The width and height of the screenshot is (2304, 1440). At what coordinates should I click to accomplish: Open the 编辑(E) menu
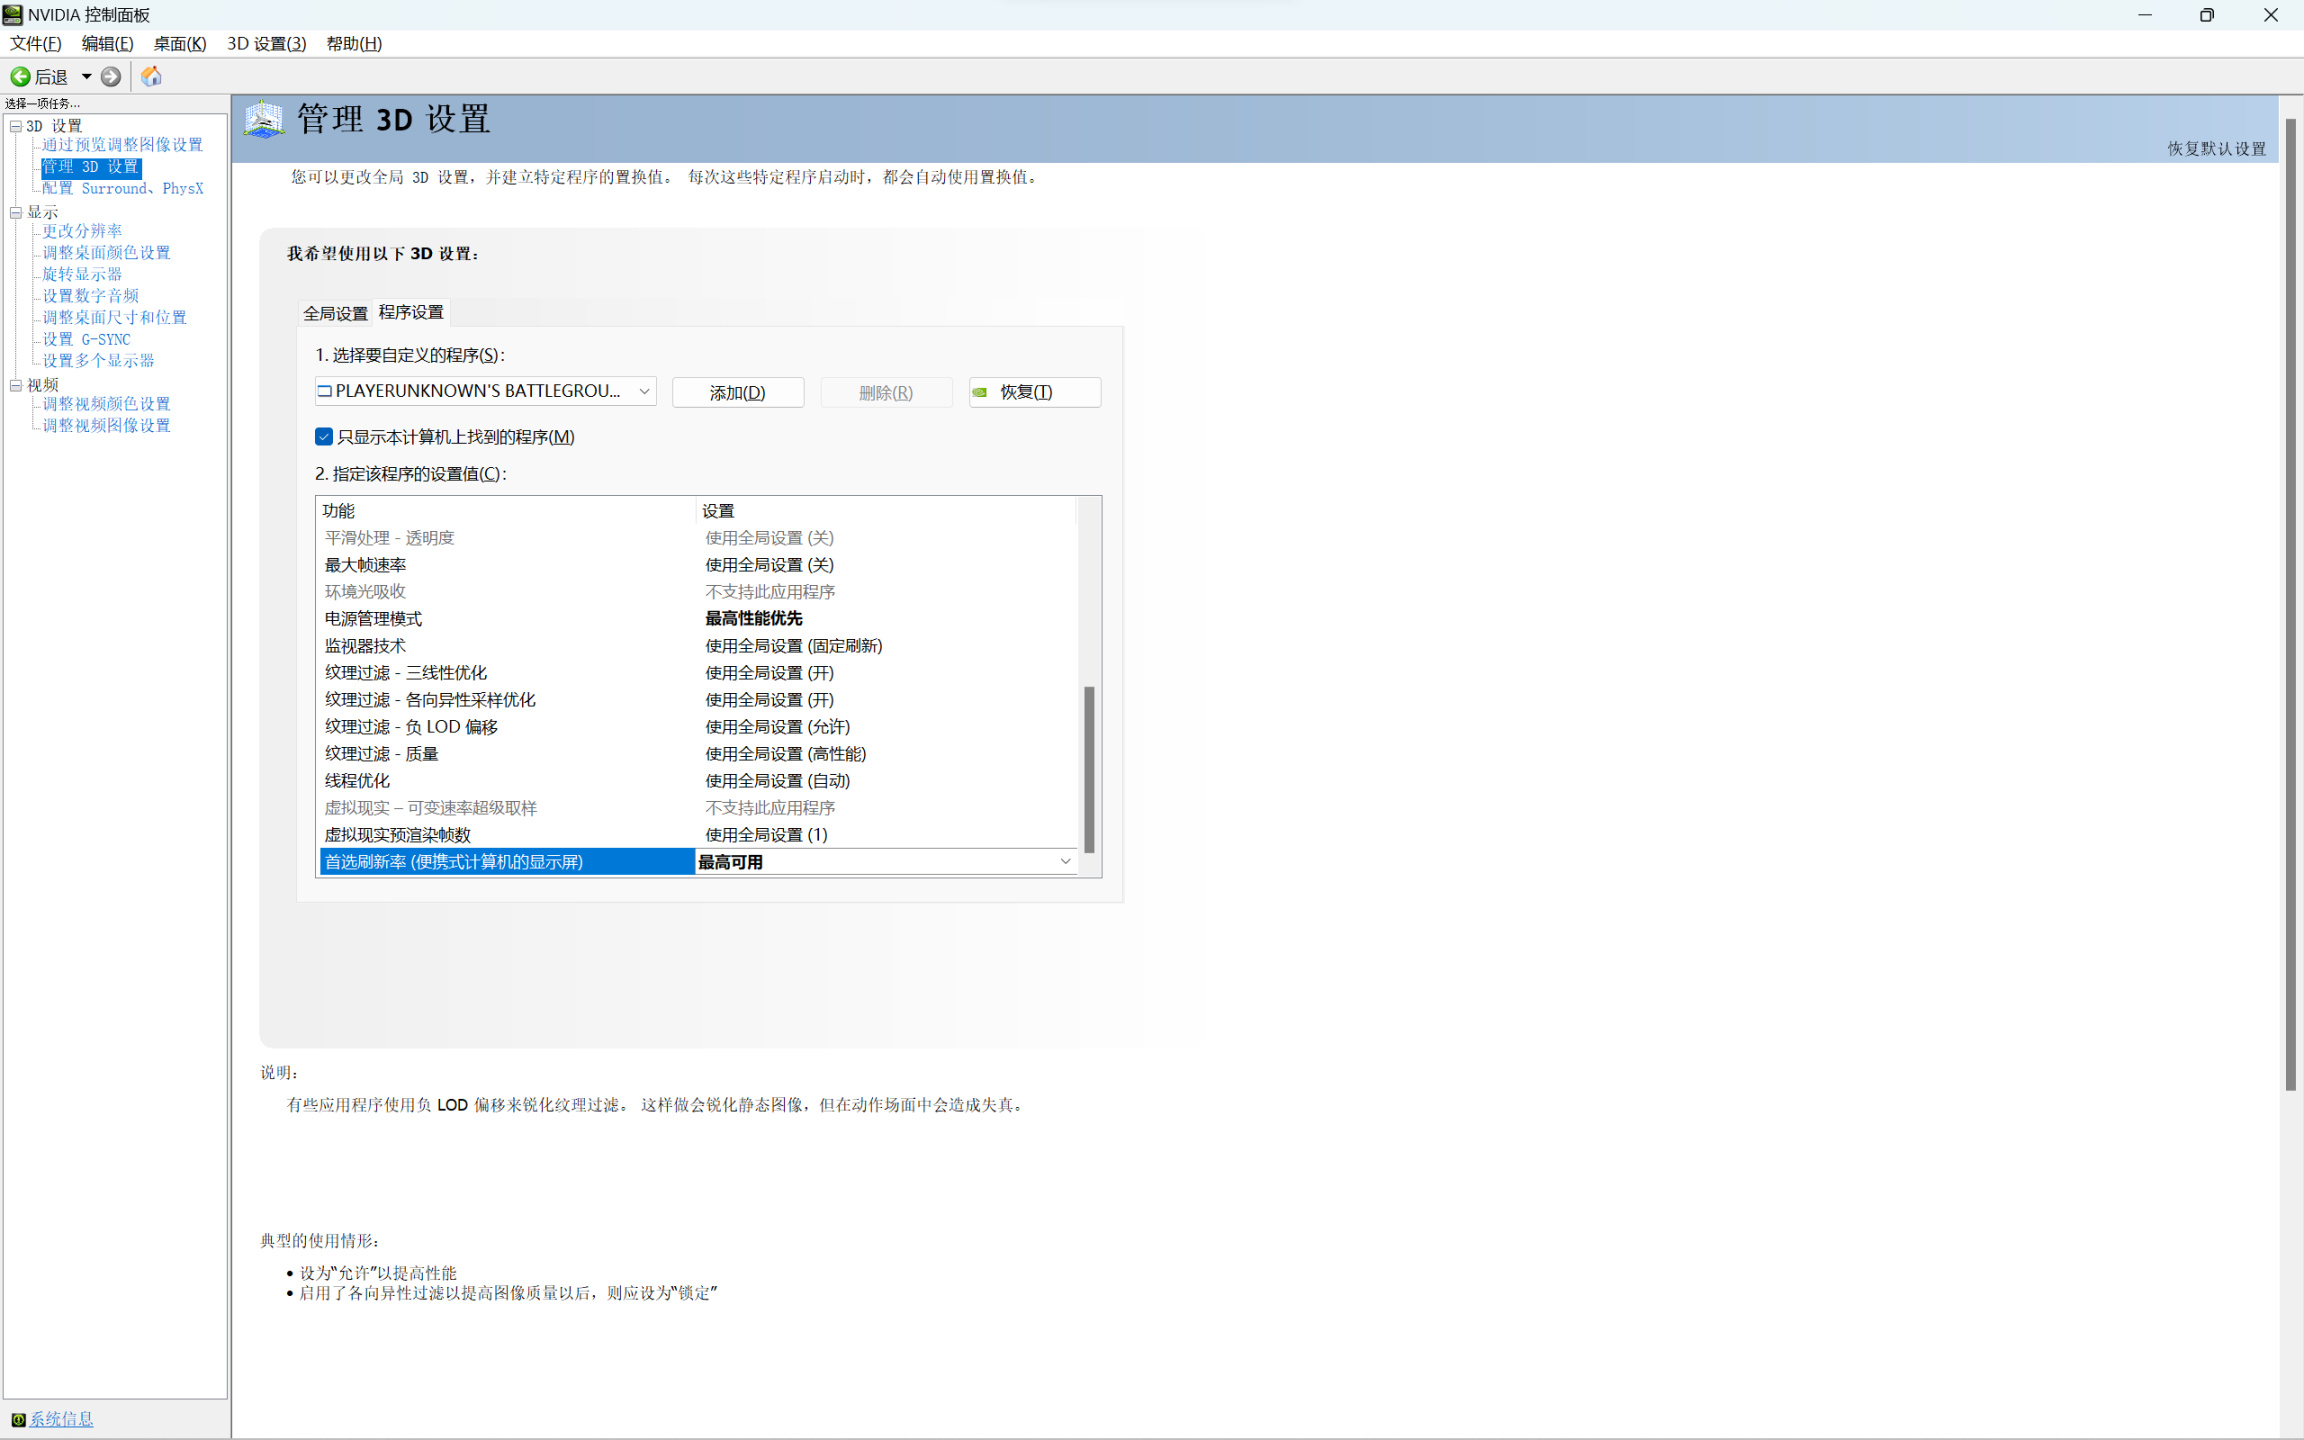coord(107,44)
